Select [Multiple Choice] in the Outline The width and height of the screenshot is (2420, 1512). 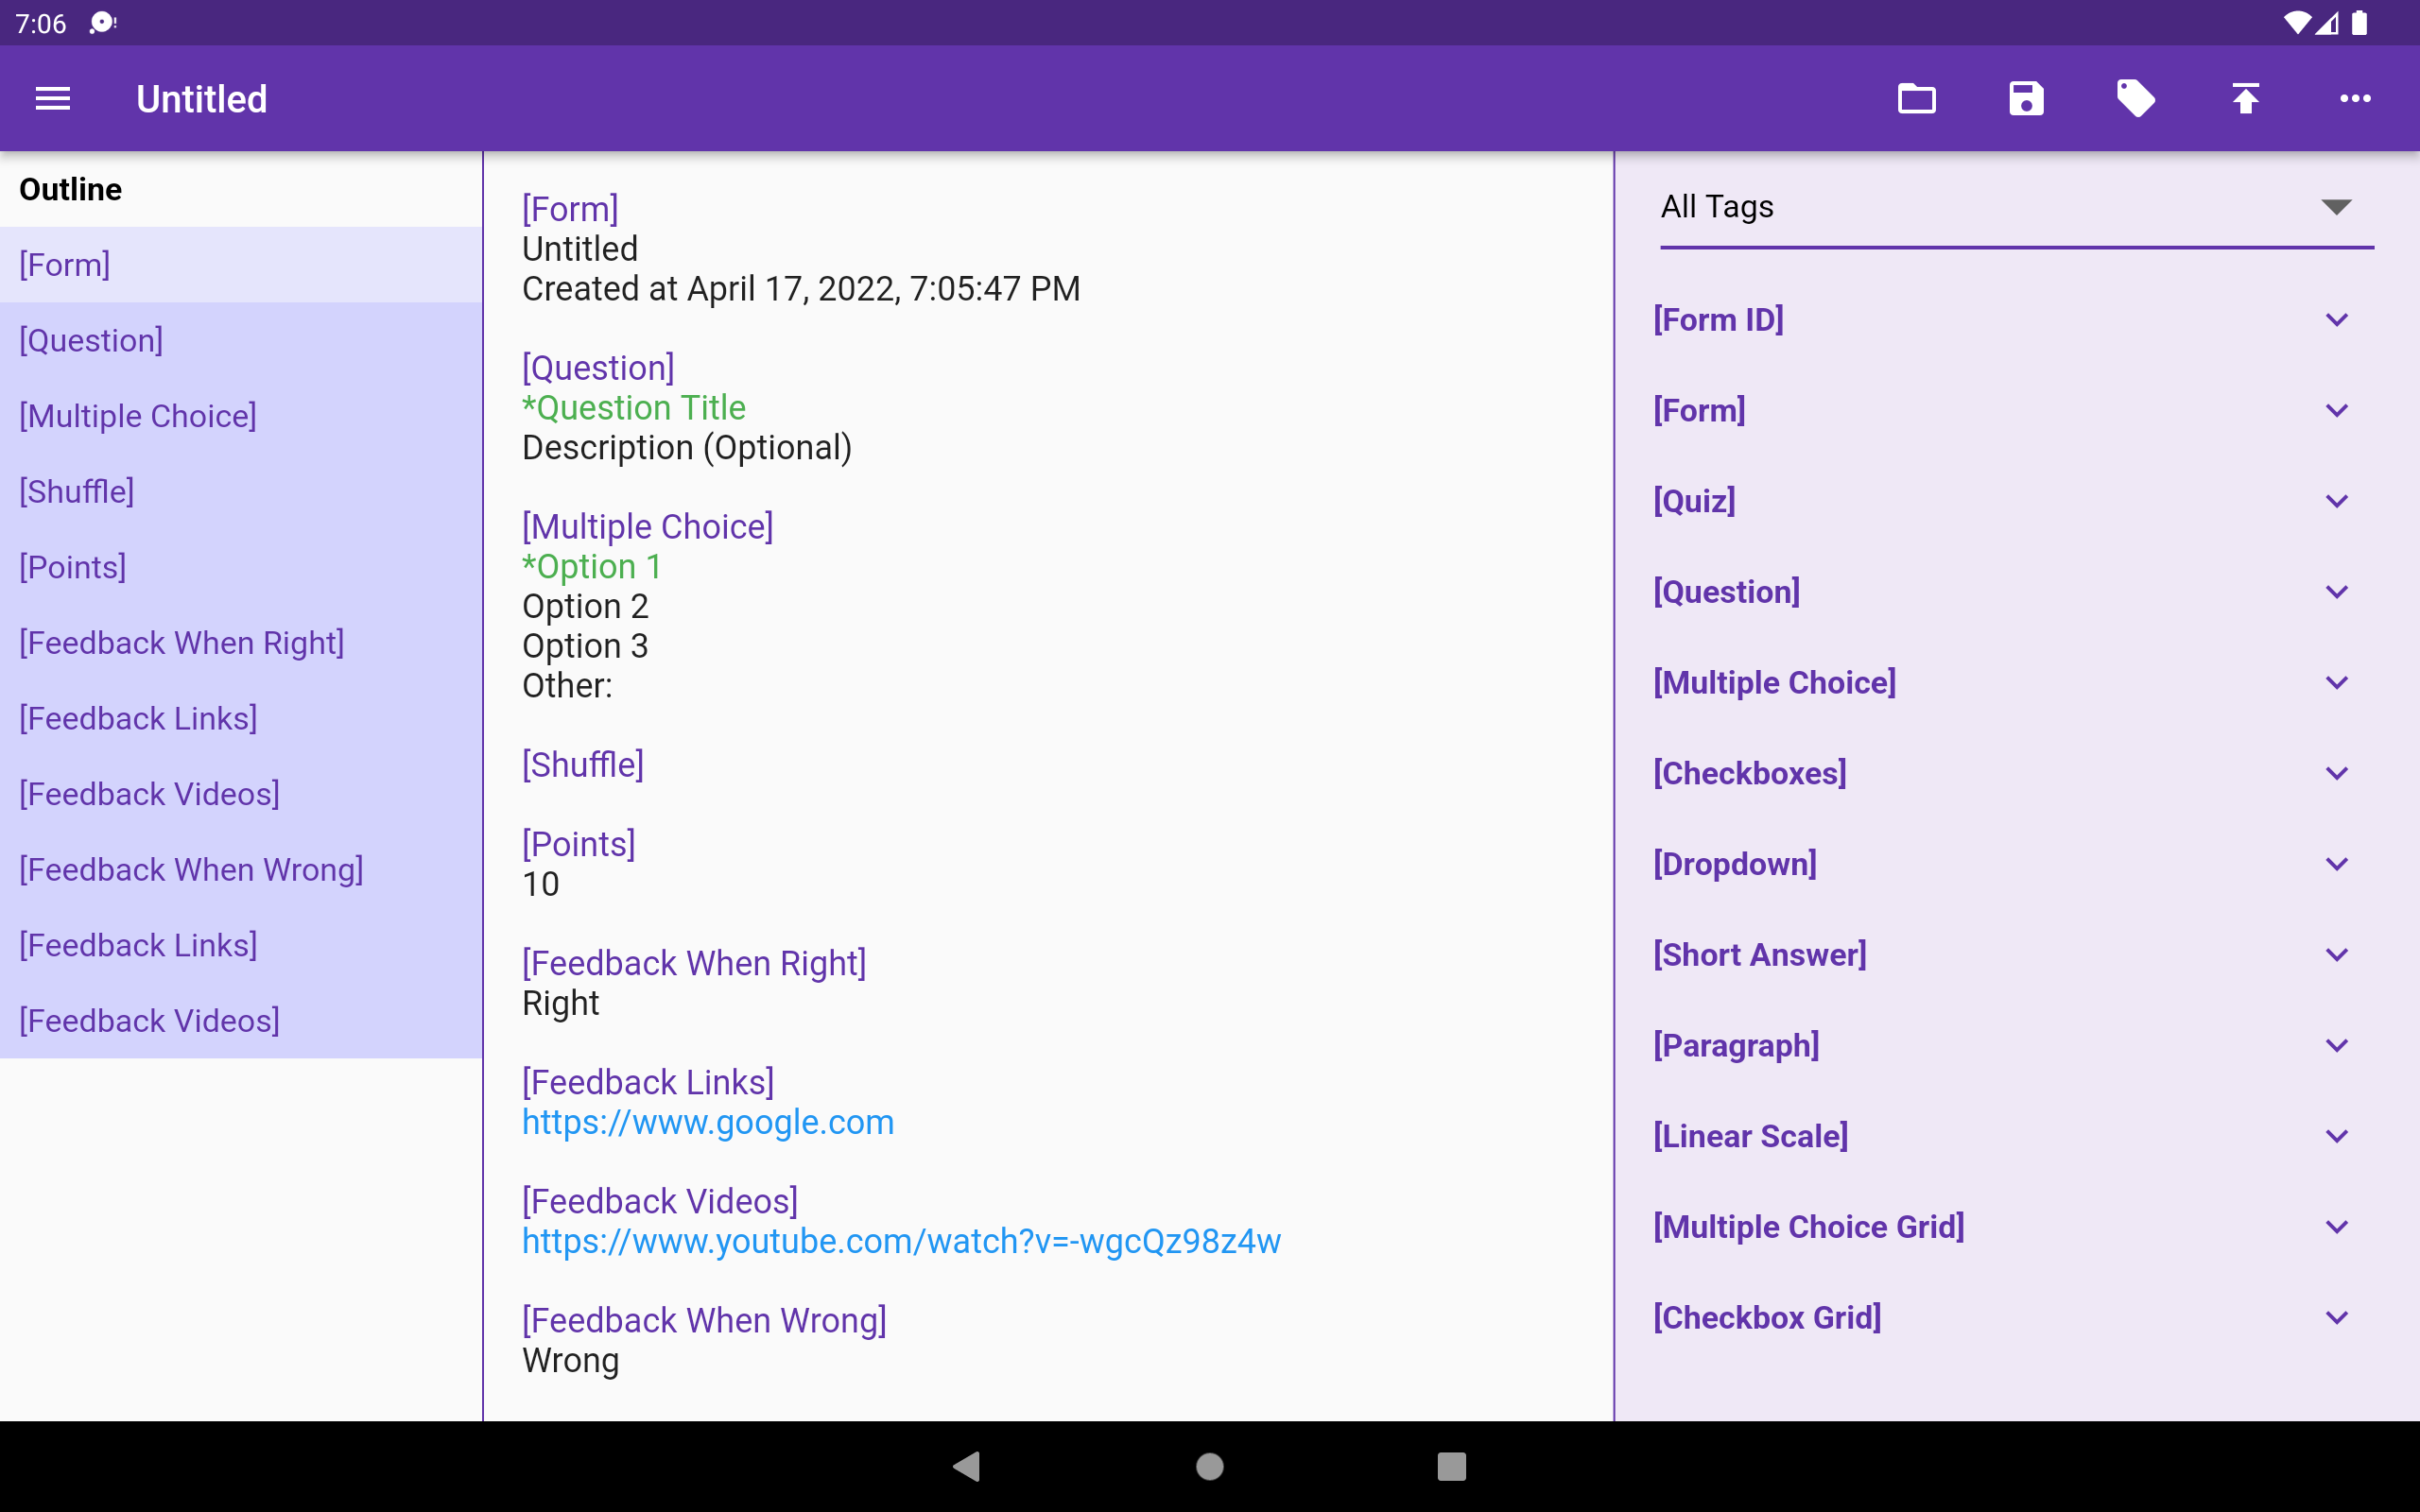138,416
